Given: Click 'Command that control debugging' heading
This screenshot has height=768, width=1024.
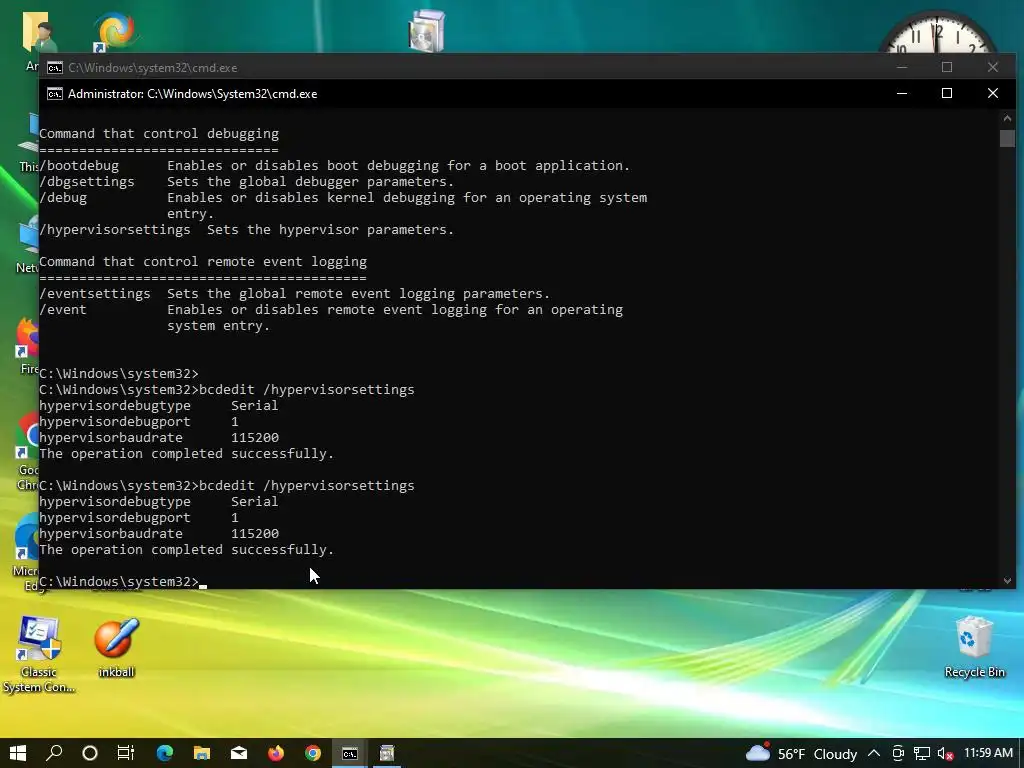Looking at the screenshot, I should 159,134.
